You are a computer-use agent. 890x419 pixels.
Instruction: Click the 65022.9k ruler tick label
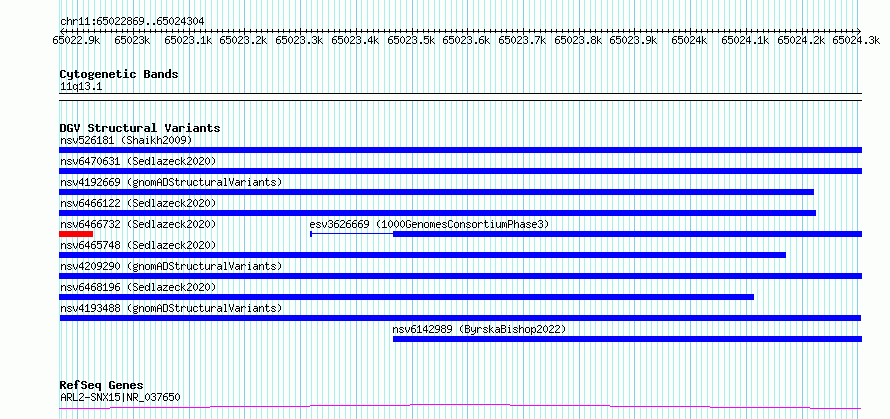pos(77,40)
